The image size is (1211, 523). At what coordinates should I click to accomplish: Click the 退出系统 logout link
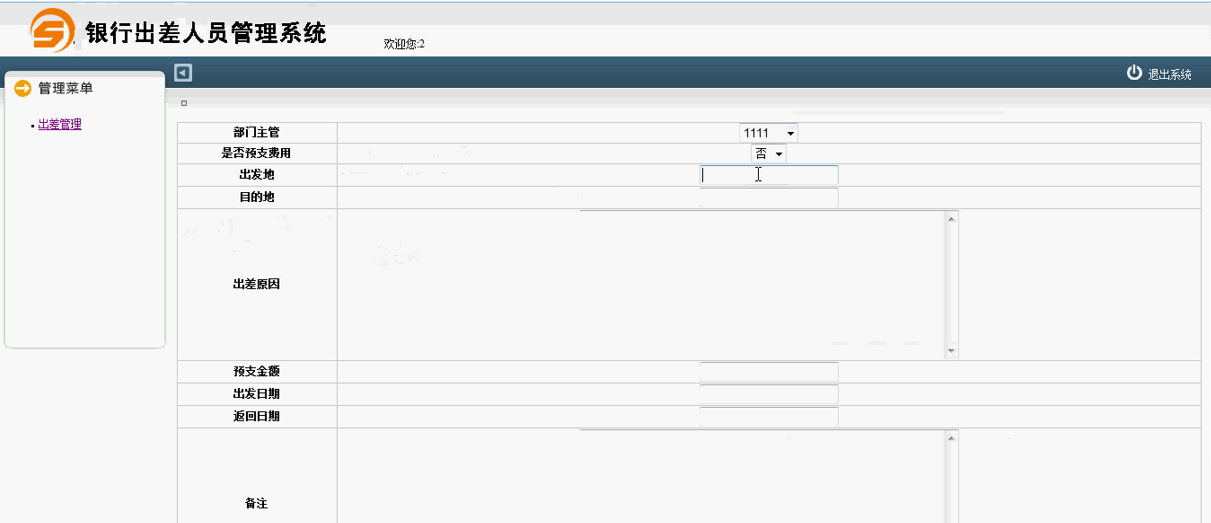point(1170,75)
